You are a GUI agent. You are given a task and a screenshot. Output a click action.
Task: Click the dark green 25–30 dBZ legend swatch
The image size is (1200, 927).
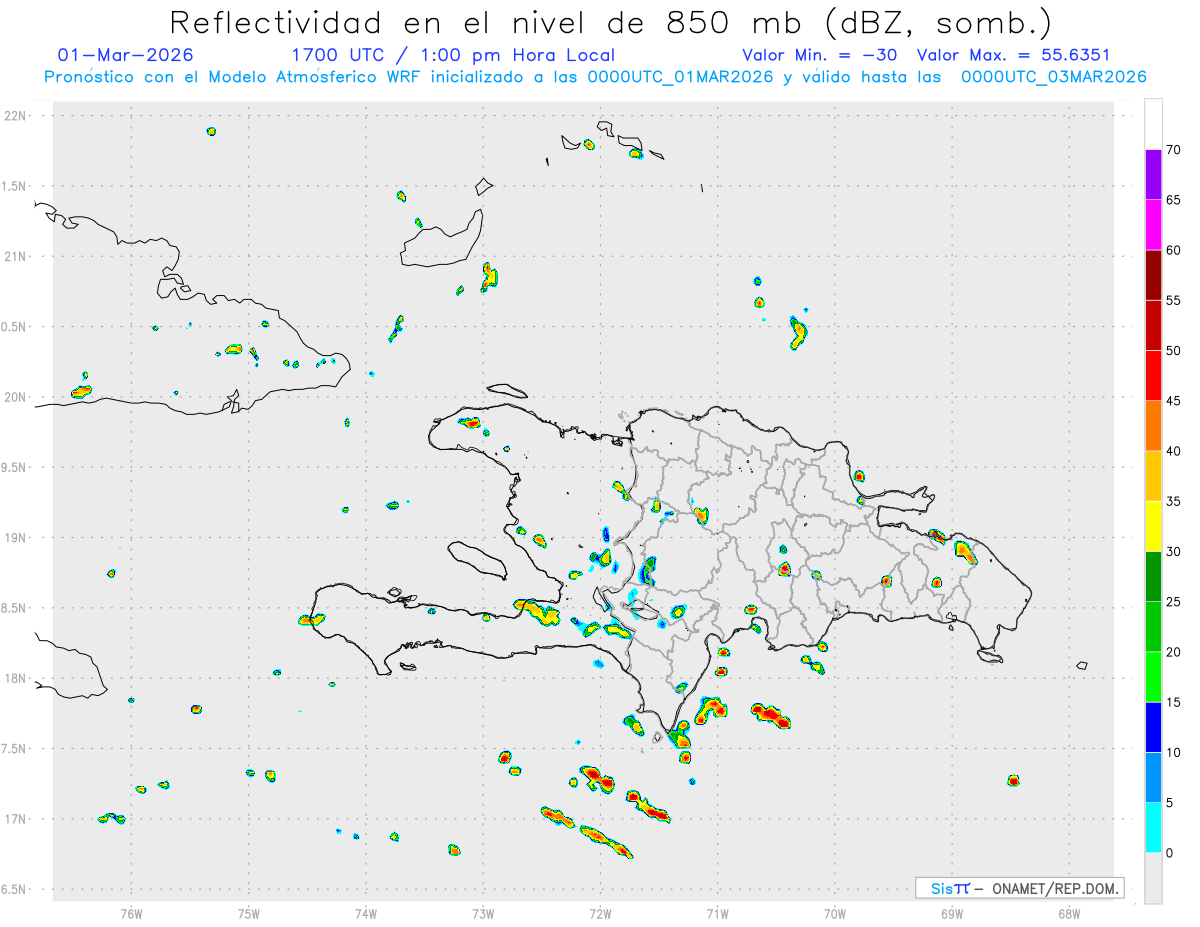point(1153,577)
